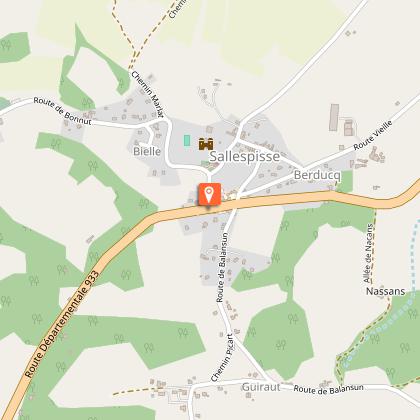Click the Route de Bonnut road label

[x=62, y=111]
